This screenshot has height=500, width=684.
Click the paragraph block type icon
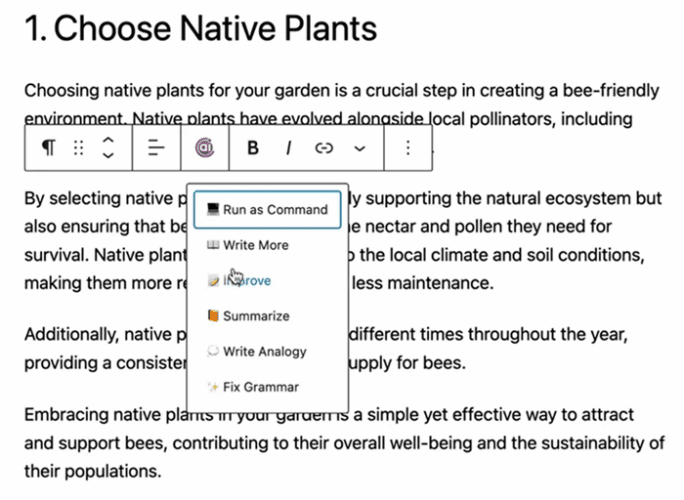pyautogui.click(x=48, y=148)
